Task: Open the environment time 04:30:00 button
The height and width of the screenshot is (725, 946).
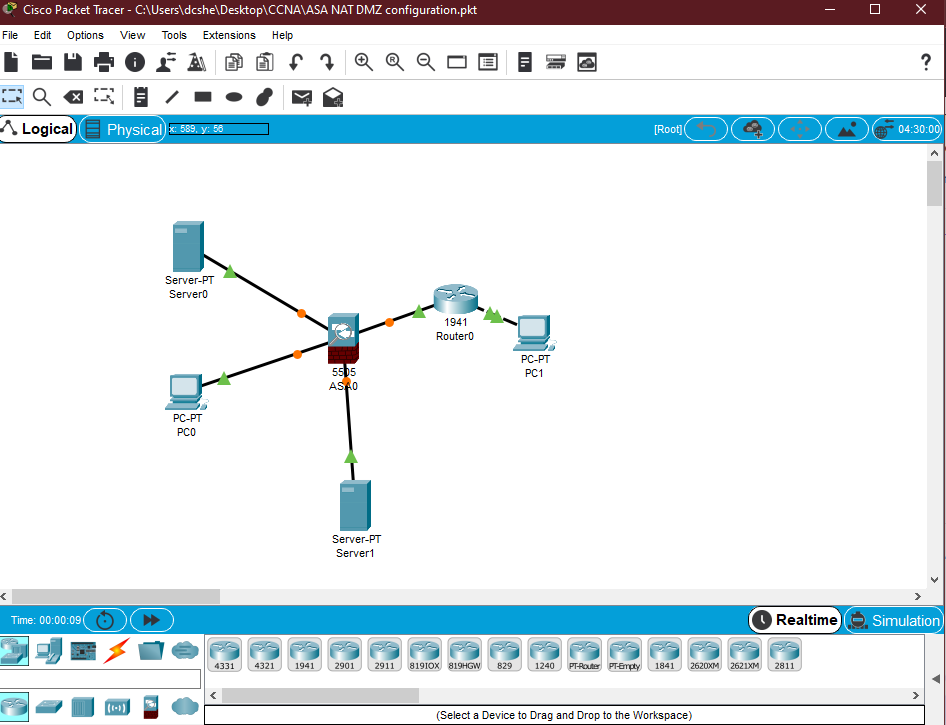Action: tap(907, 129)
